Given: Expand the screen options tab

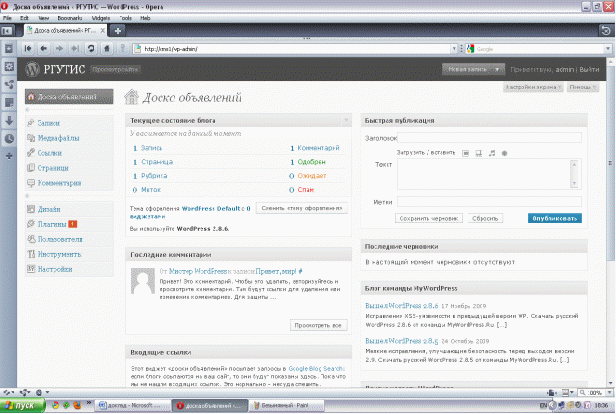Looking at the screenshot, I should 533,87.
